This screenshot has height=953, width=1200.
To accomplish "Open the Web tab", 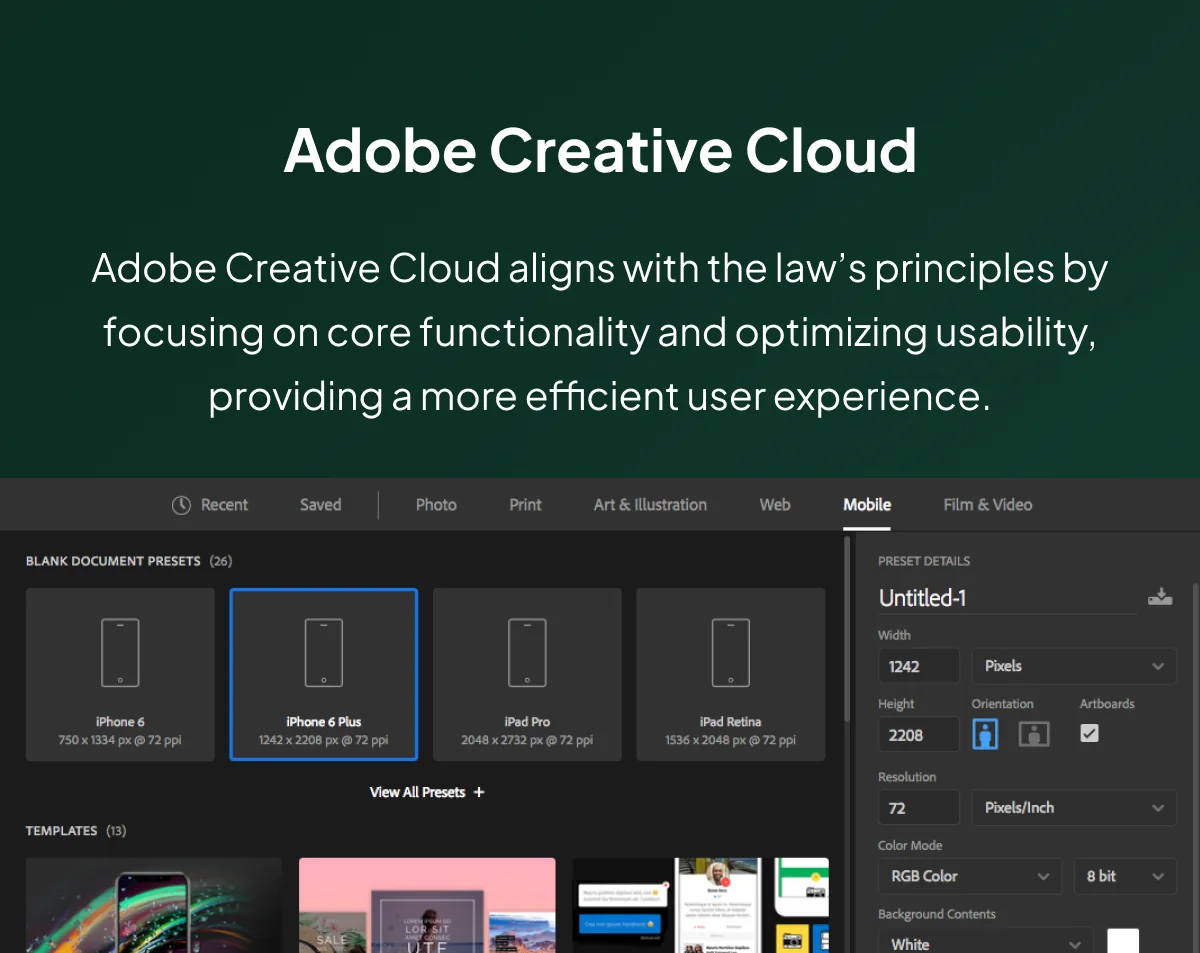I will 775,505.
